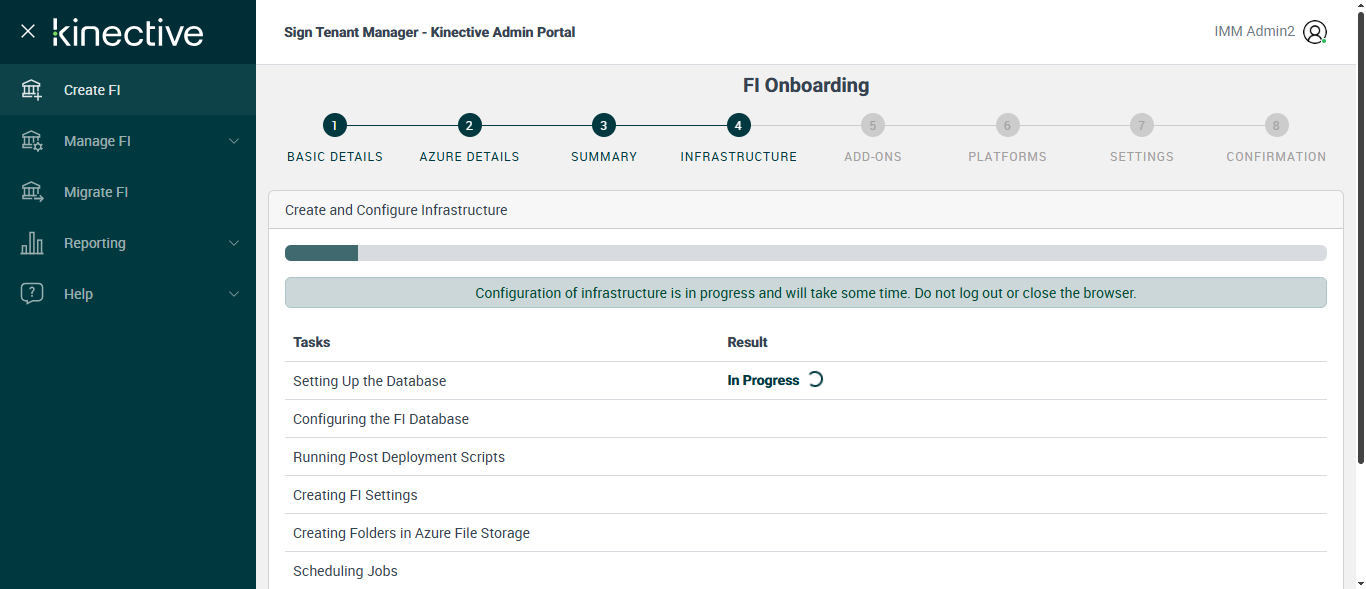The width and height of the screenshot is (1366, 589).
Task: Click the Kinective logo
Action: coord(128,32)
